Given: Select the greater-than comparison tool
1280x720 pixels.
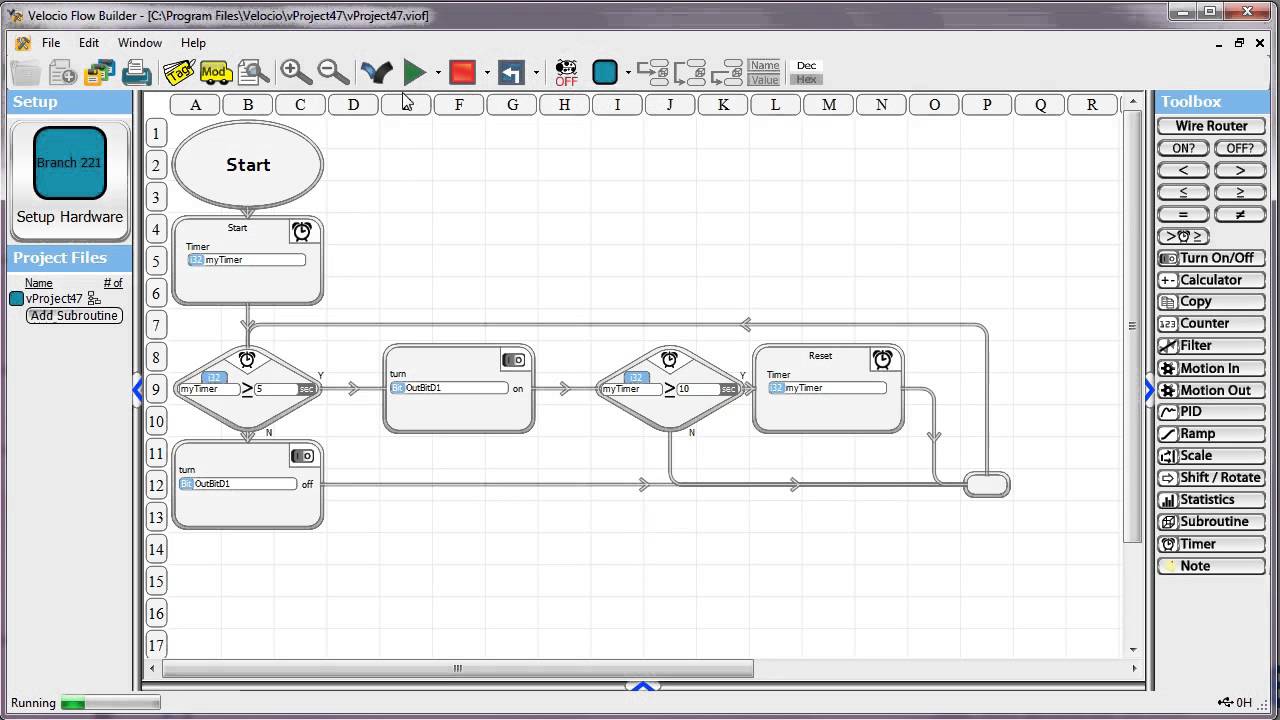Looking at the screenshot, I should coord(1239,170).
